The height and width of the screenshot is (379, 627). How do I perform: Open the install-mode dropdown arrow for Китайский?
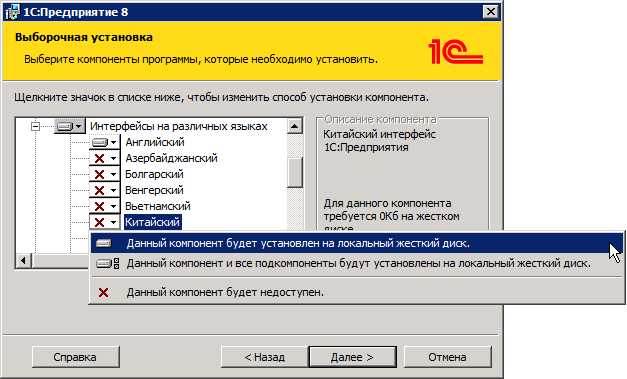pyautogui.click(x=114, y=222)
